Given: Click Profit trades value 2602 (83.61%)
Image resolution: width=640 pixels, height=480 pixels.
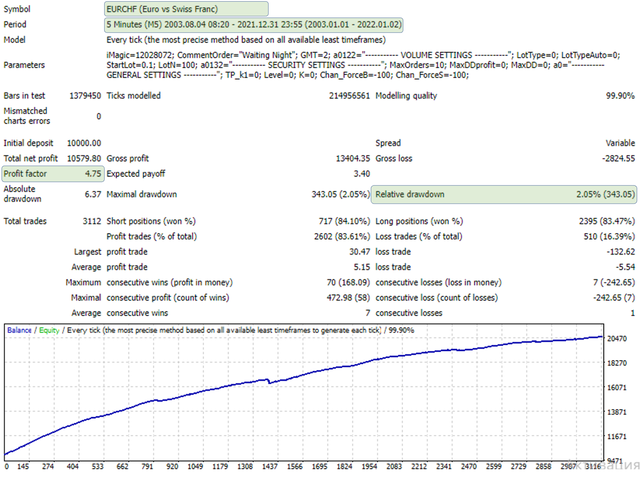Looking at the screenshot, I should [x=342, y=237].
